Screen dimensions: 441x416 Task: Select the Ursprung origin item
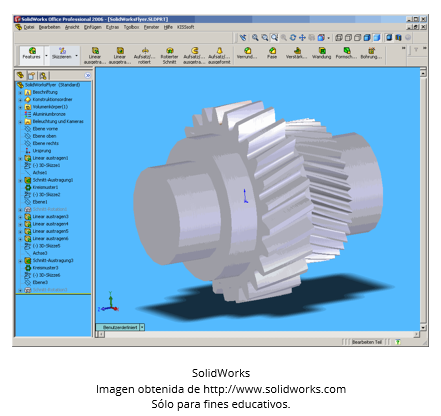pyautogui.click(x=42, y=151)
